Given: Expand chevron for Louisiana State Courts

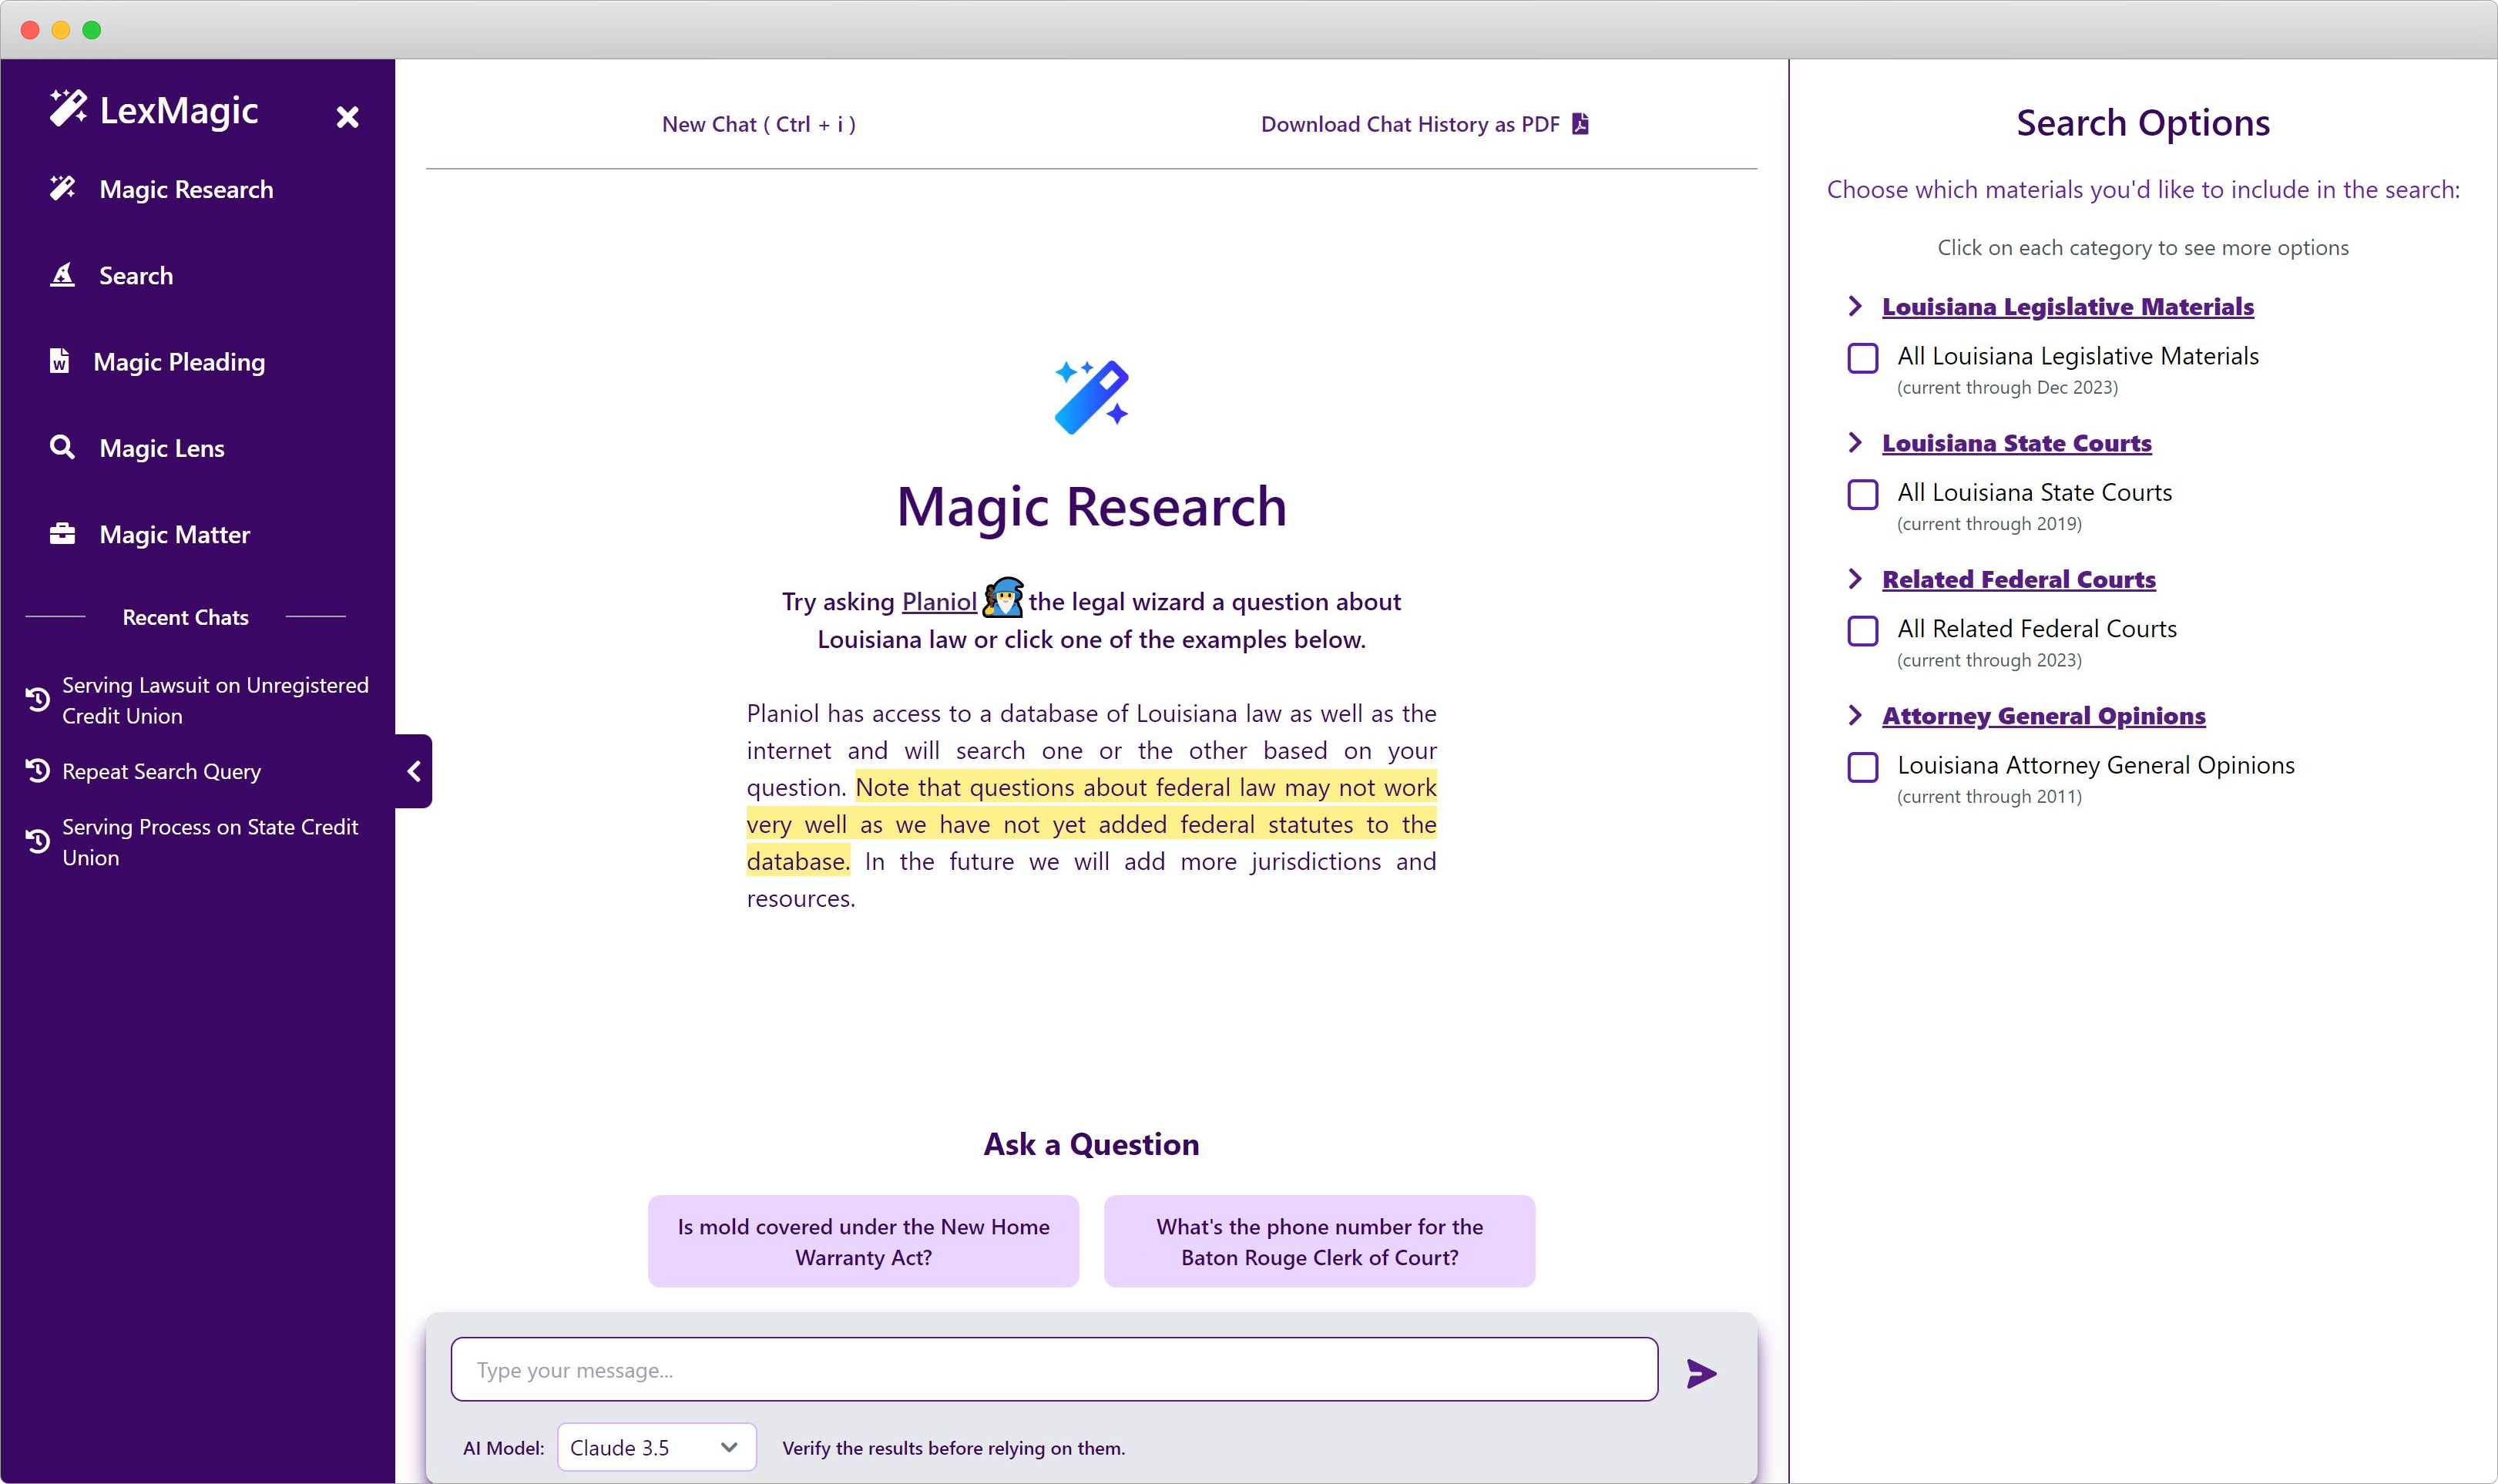Looking at the screenshot, I should click(1855, 442).
